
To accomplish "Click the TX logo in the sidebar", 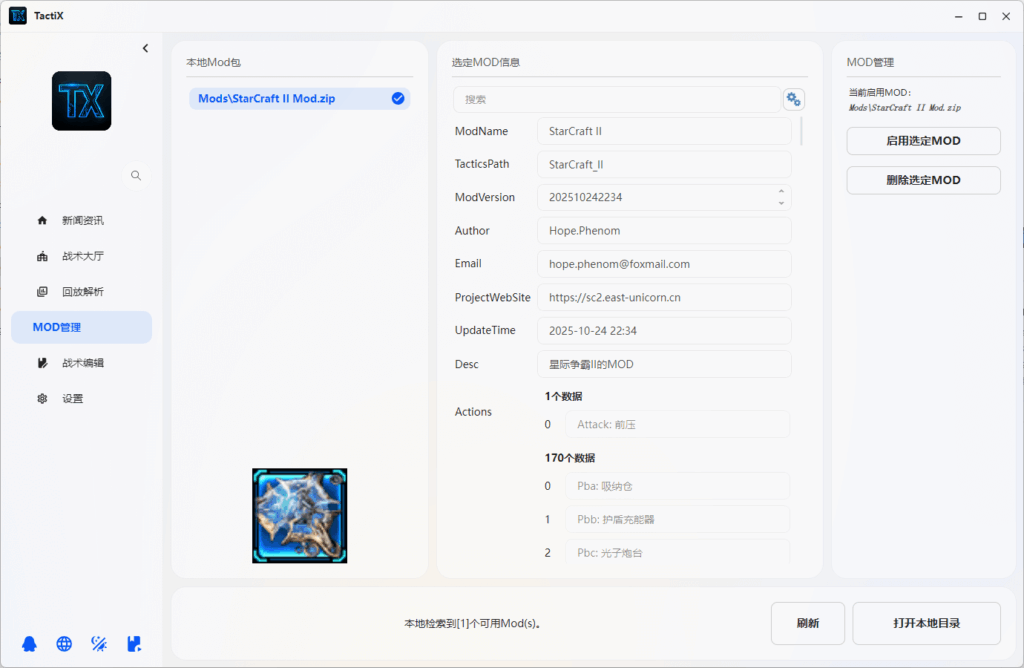I will [81, 101].
